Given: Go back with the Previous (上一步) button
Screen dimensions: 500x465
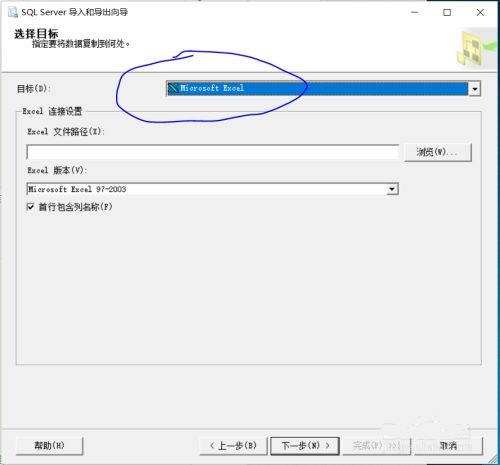Looking at the screenshot, I should click(233, 446).
